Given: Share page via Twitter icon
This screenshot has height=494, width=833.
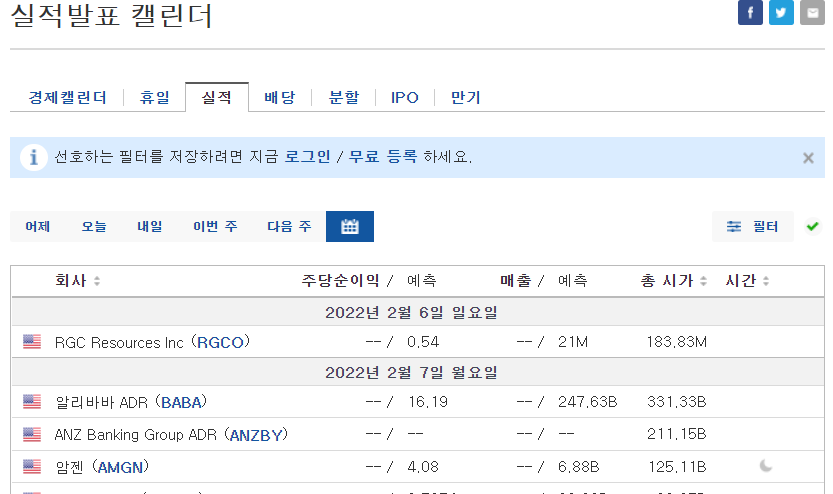Looking at the screenshot, I should pyautogui.click(x=781, y=12).
